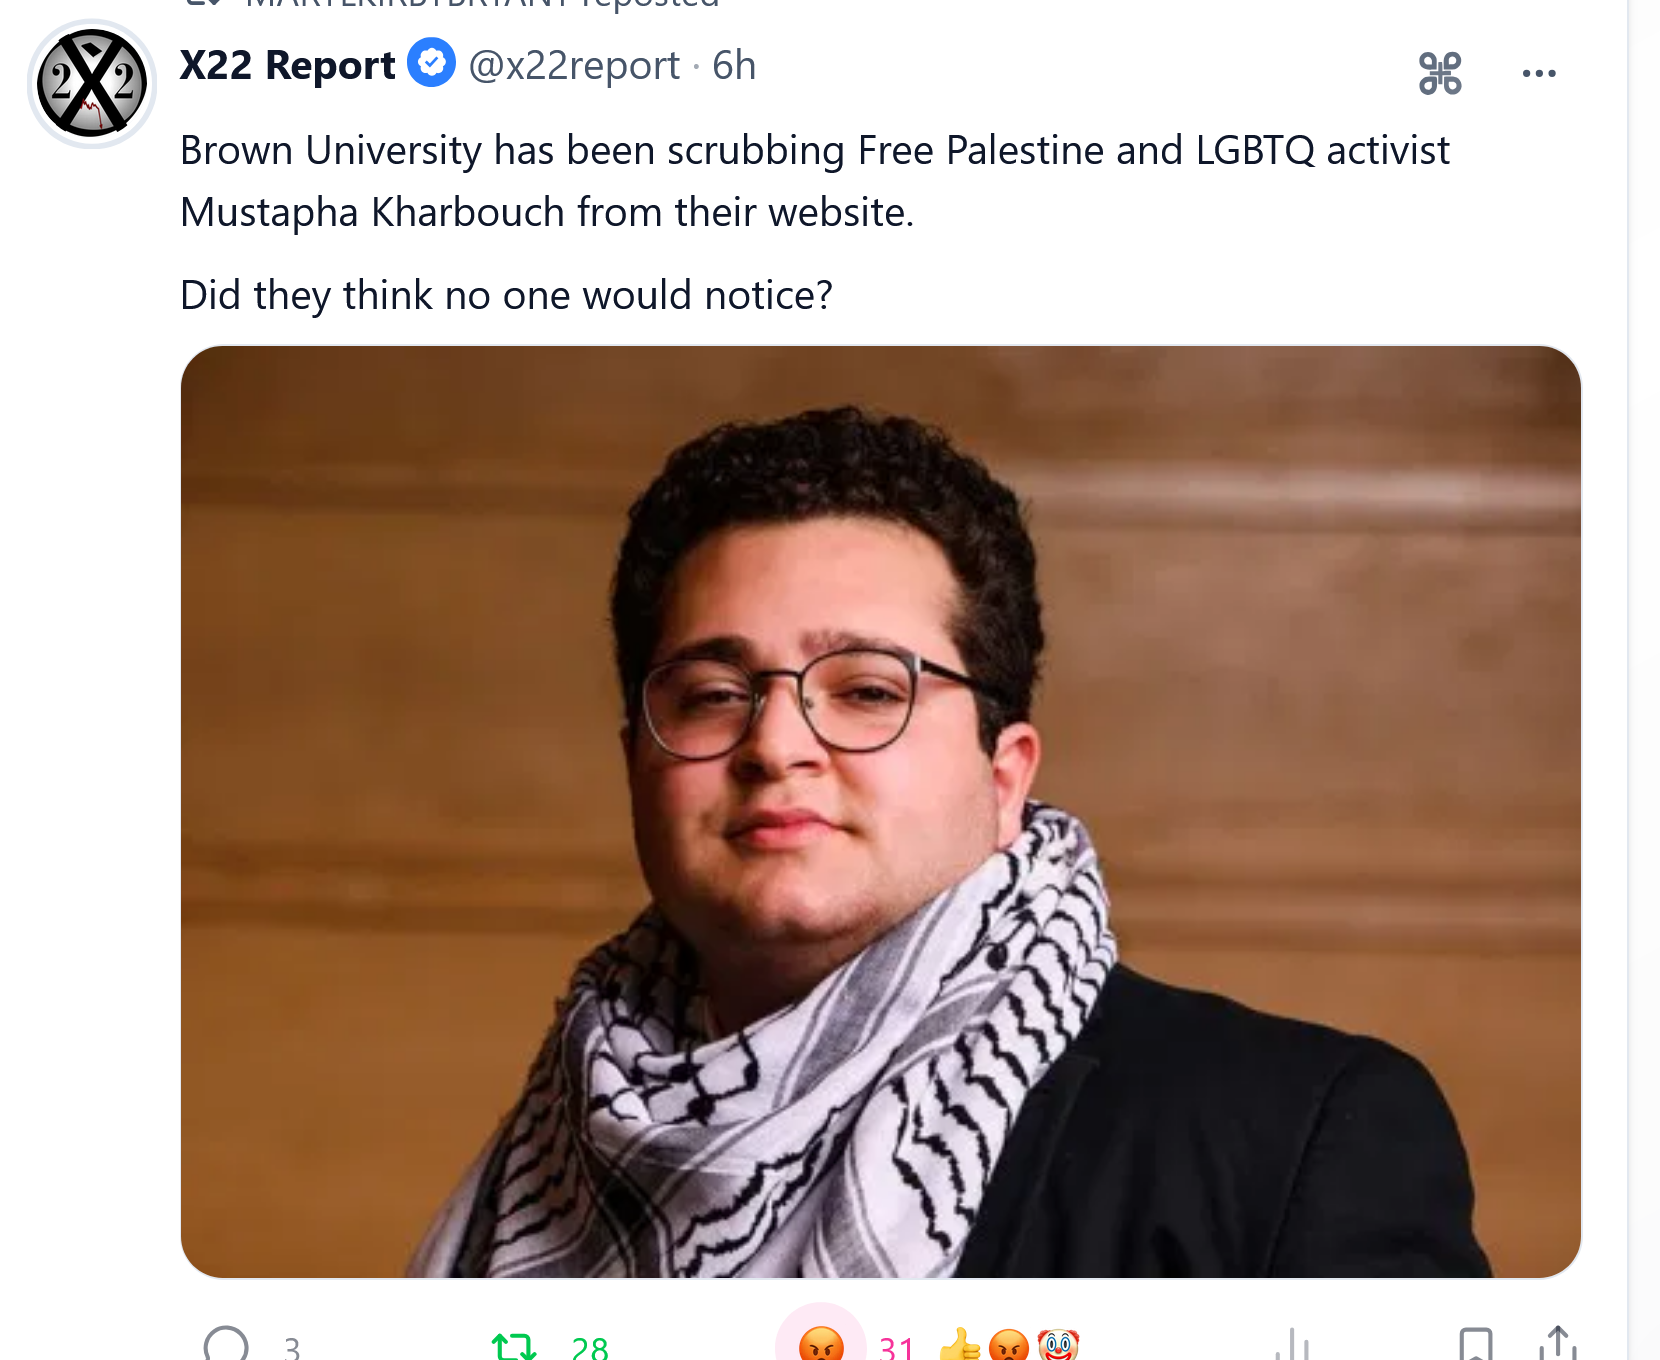
Task: Click the X22 Report profile avatar
Action: coord(92,84)
